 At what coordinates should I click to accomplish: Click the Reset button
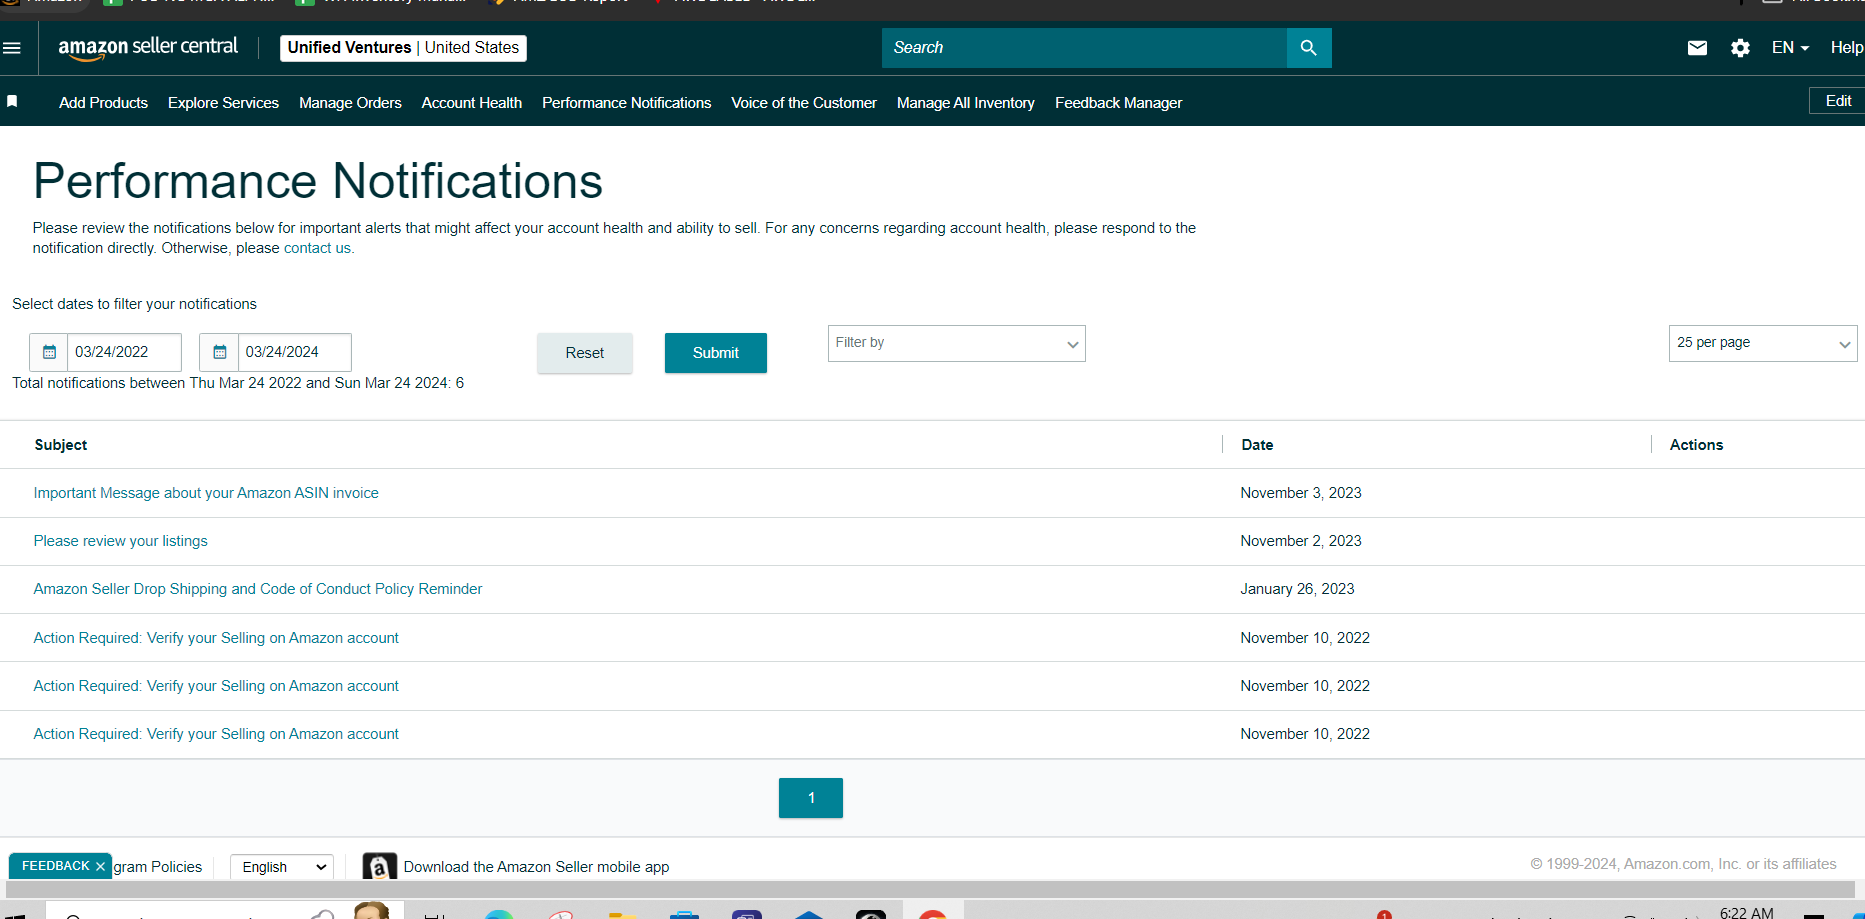point(585,353)
